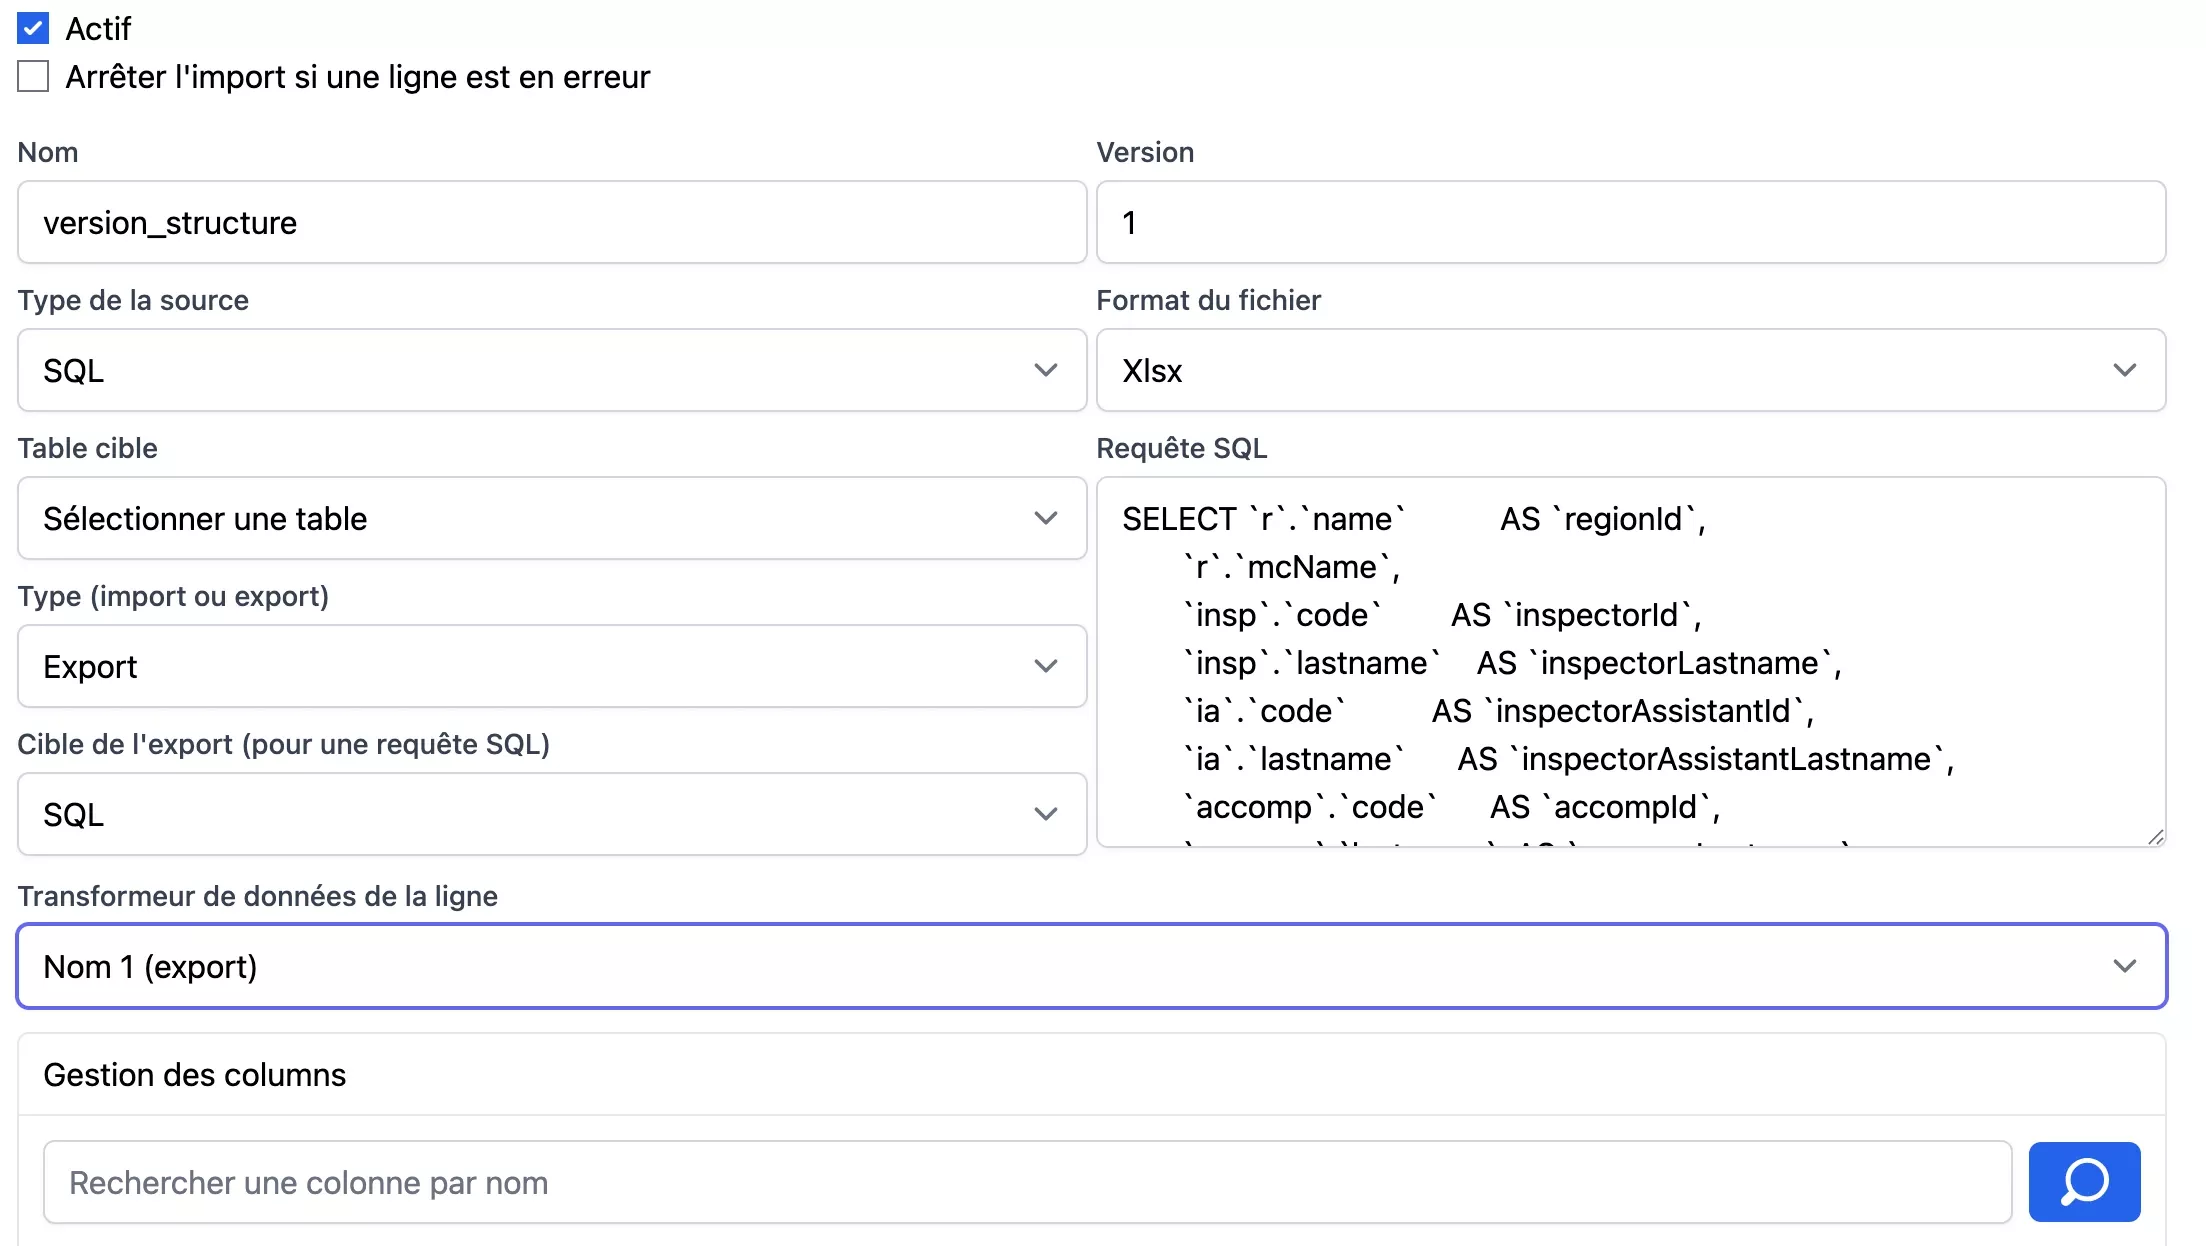
Task: Open the Format du fichier Xlsx dropdown
Action: 1630,370
